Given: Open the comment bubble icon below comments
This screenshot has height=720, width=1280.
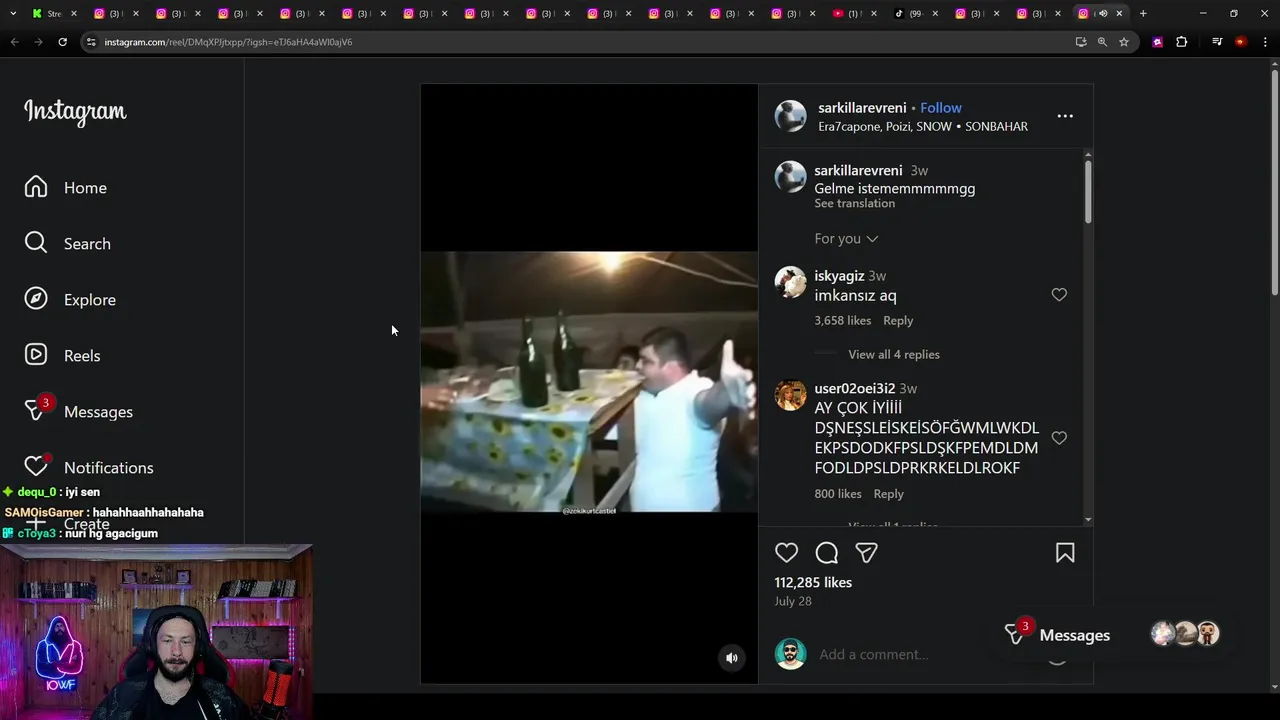Looking at the screenshot, I should [x=827, y=553].
